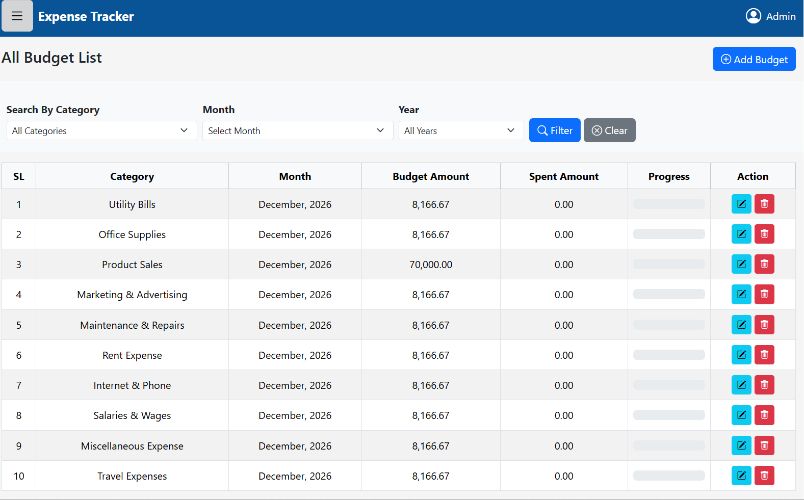Clear the applied search filters

[609, 130]
